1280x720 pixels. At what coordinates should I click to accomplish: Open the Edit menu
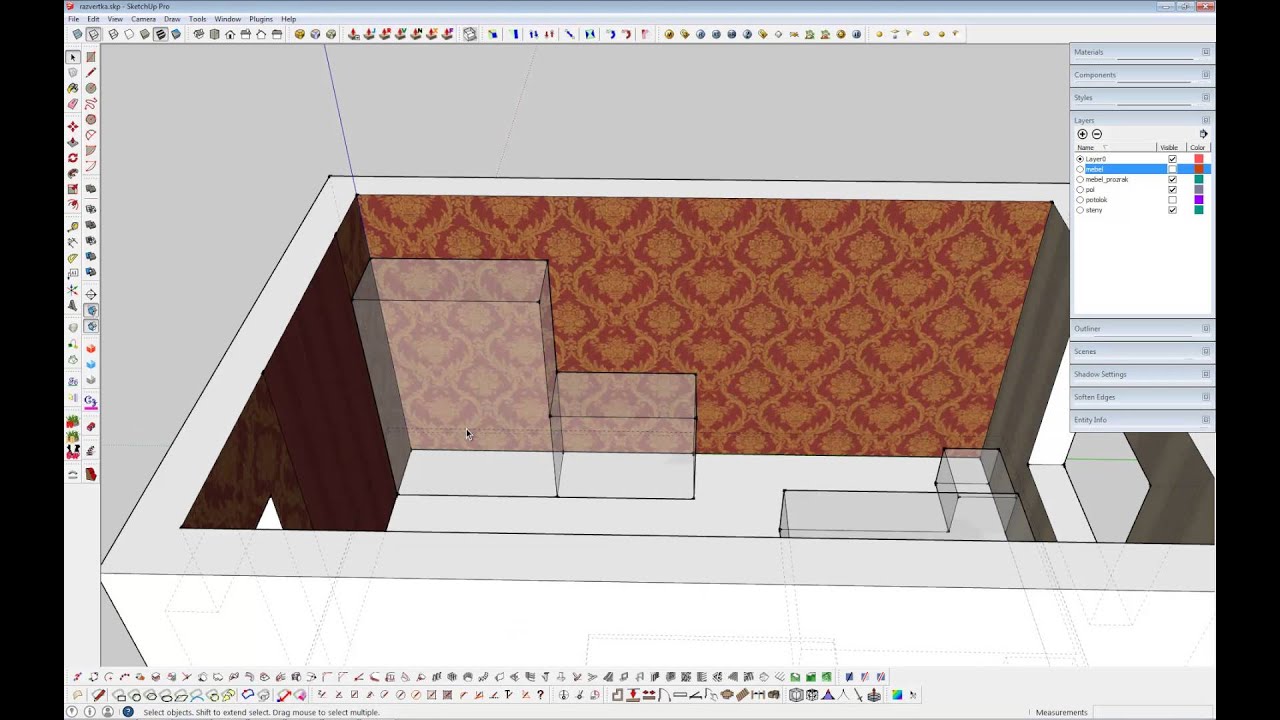93,19
